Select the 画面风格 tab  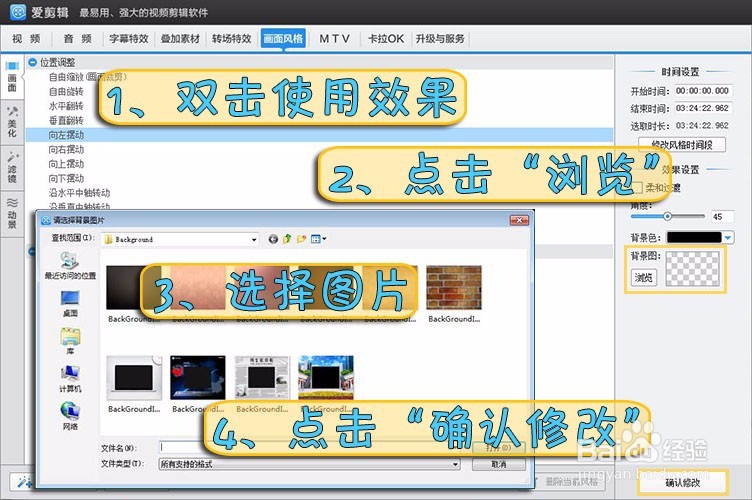283,38
